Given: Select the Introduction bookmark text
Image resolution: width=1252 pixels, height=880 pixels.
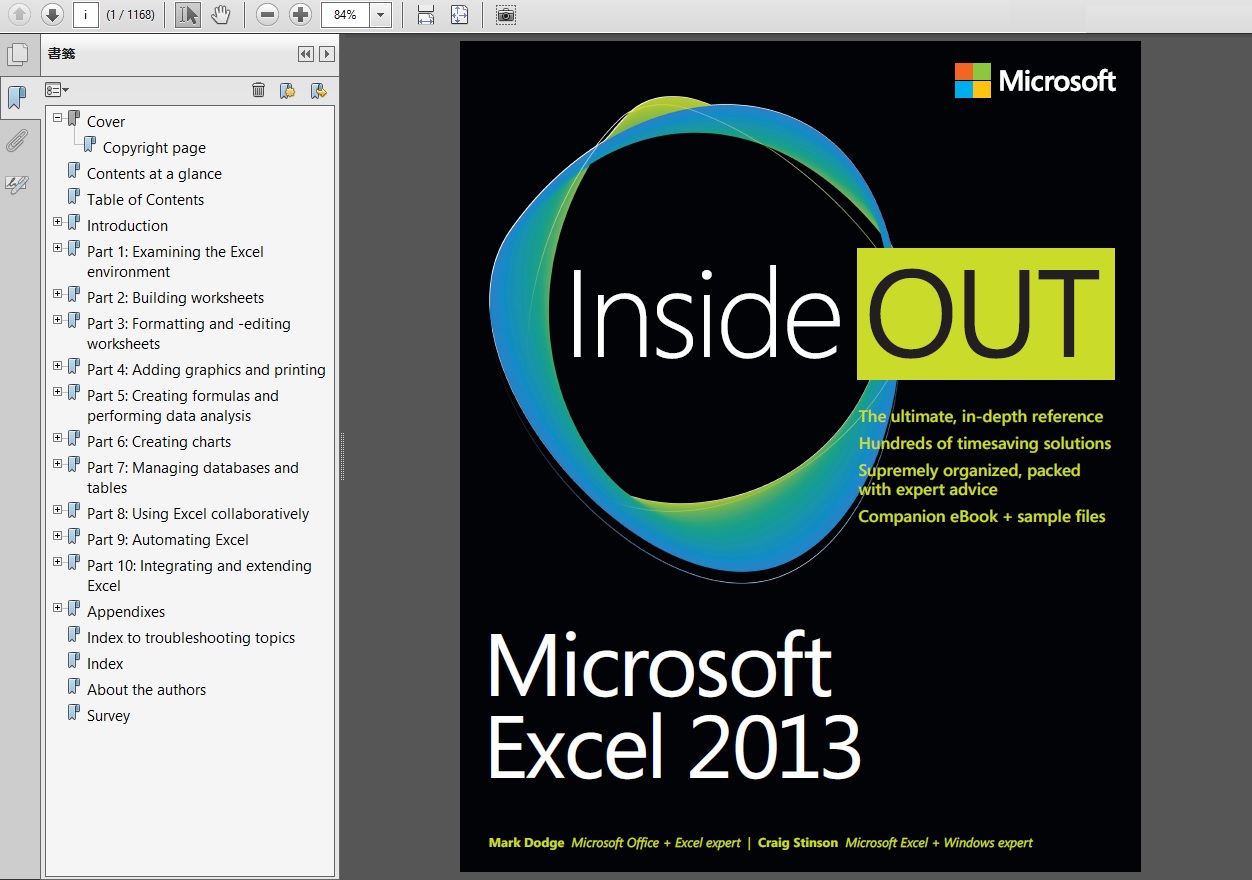Looking at the screenshot, I should pyautogui.click(x=127, y=226).
